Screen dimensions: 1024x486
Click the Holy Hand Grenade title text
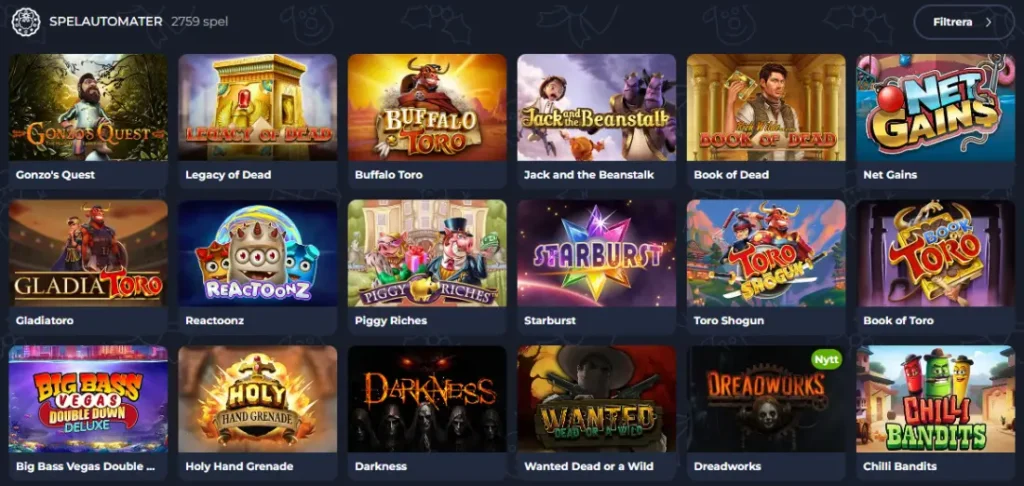pos(239,466)
